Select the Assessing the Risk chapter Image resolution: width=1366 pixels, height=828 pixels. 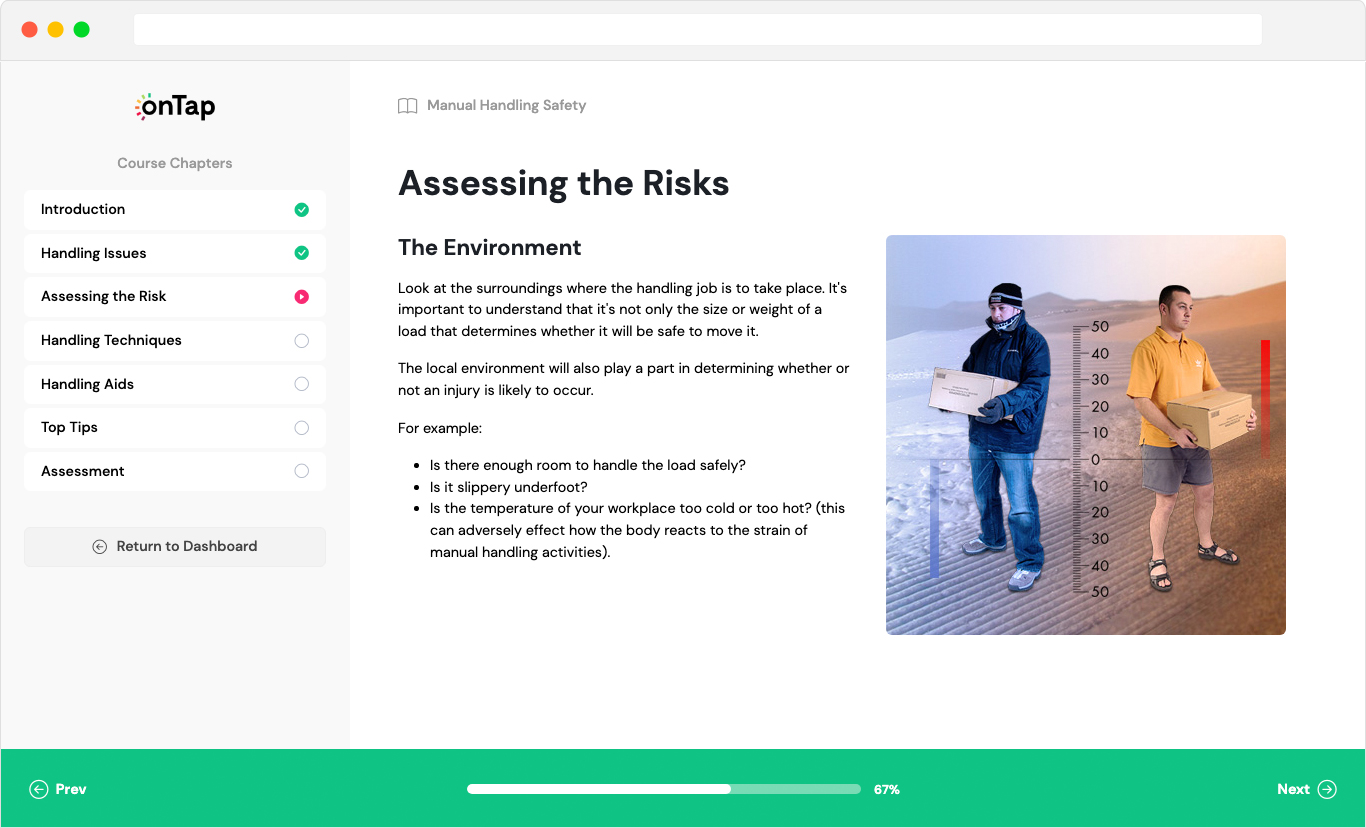click(x=175, y=297)
